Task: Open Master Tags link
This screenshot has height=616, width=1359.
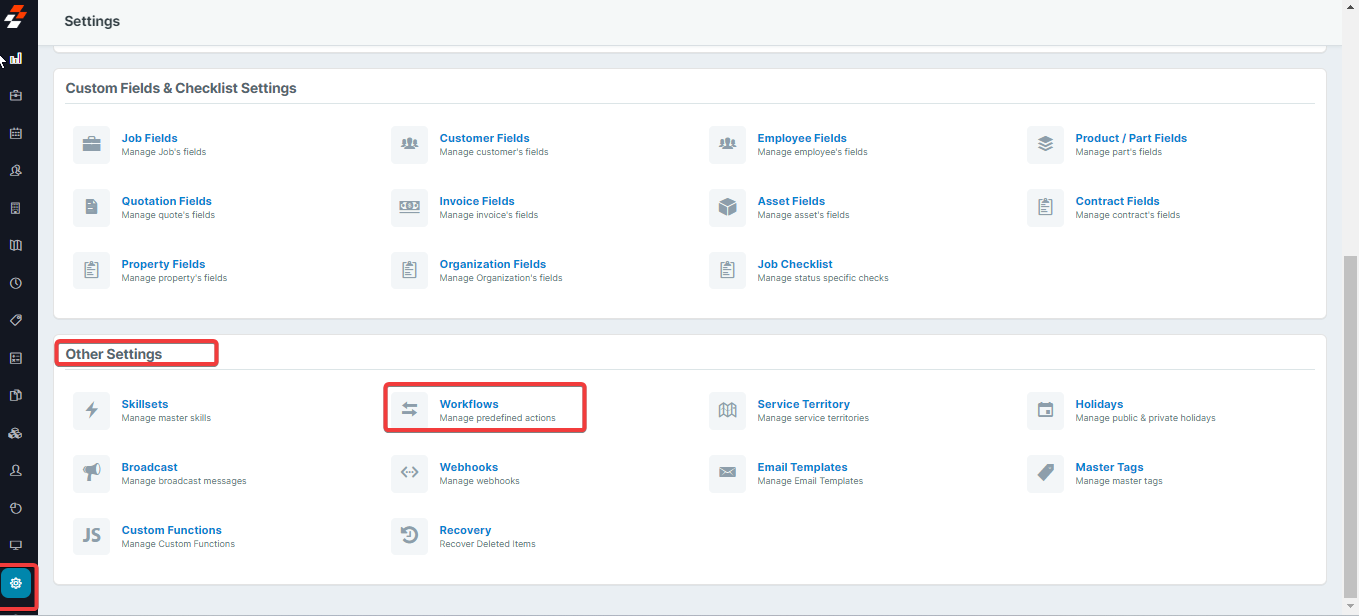Action: pyautogui.click(x=1109, y=467)
